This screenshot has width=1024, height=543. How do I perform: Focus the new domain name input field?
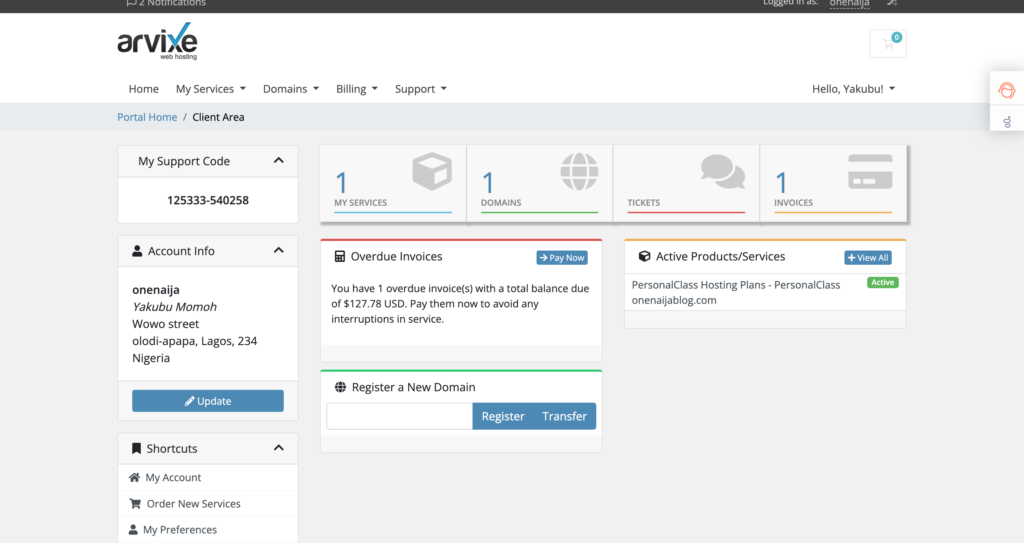click(400, 416)
